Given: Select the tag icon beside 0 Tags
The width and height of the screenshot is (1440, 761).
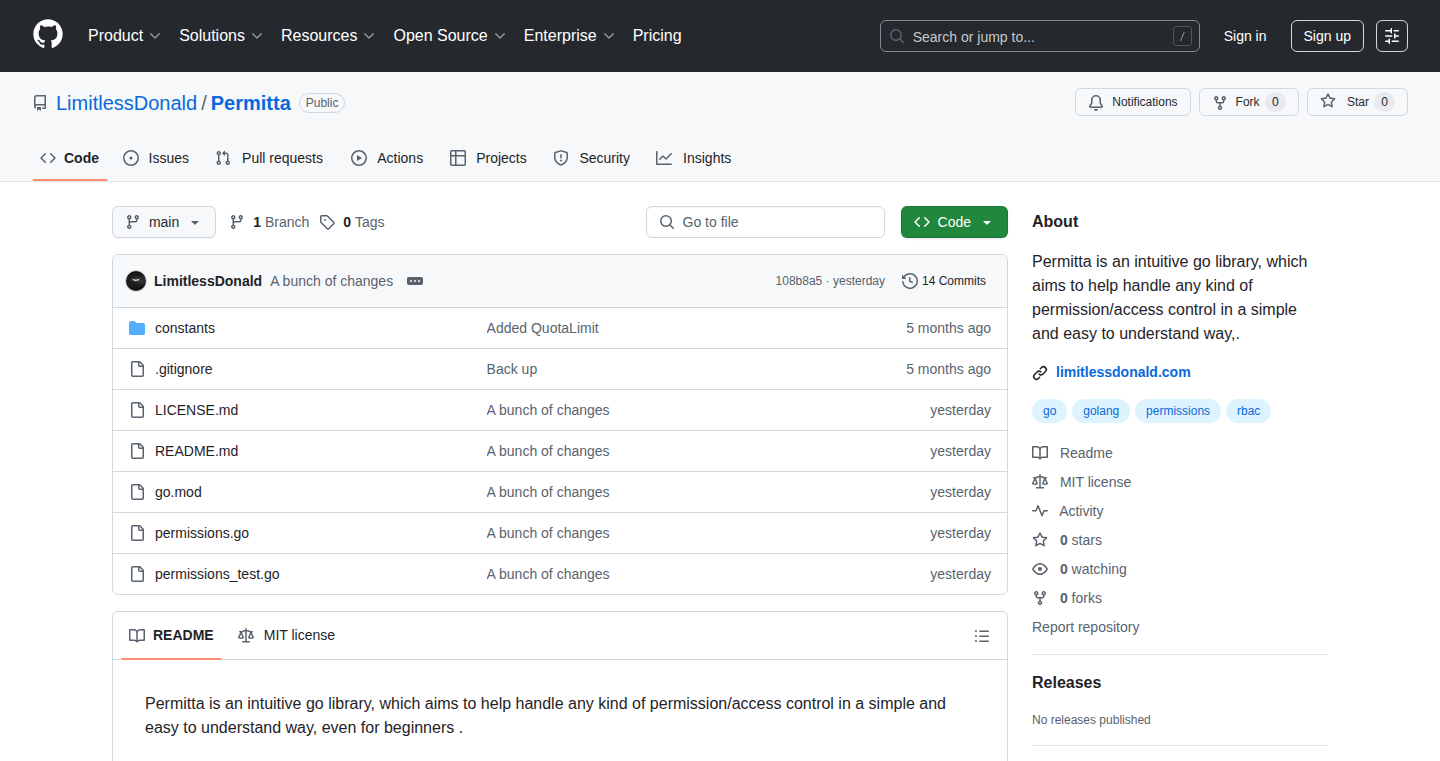Looking at the screenshot, I should click(327, 222).
